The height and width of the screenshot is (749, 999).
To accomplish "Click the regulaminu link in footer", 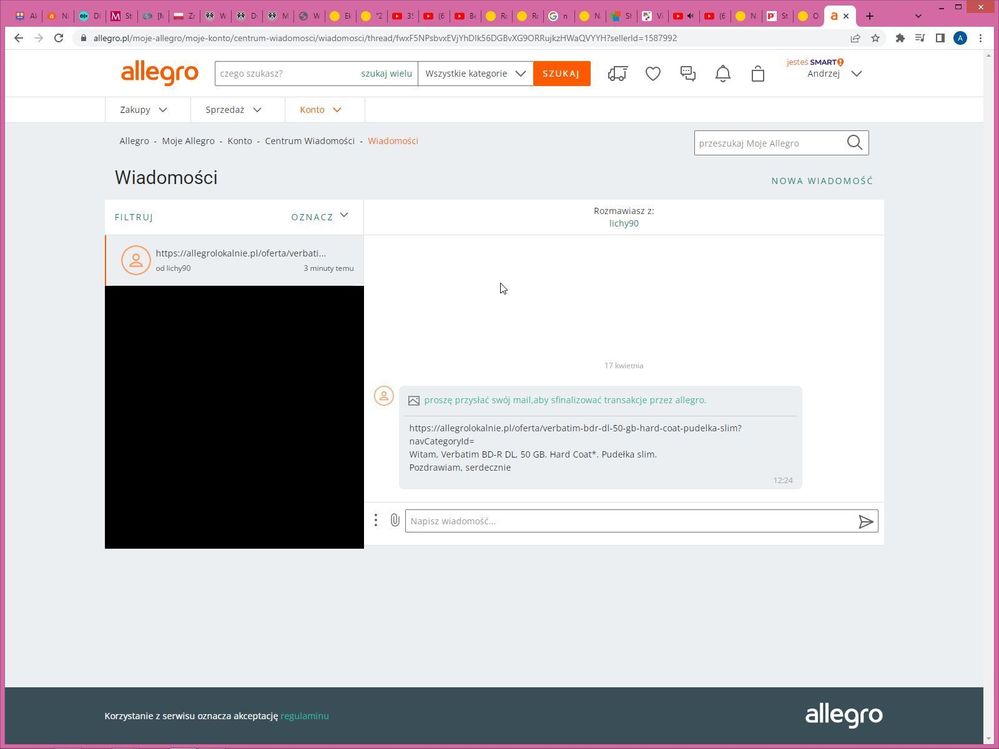I will 305,716.
